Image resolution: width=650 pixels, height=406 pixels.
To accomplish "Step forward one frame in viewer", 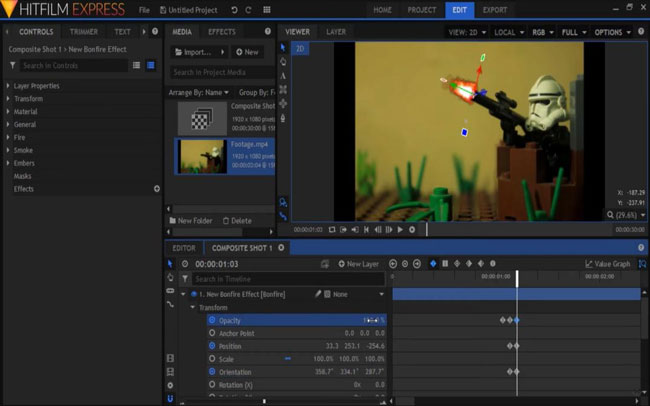I will (x=389, y=229).
